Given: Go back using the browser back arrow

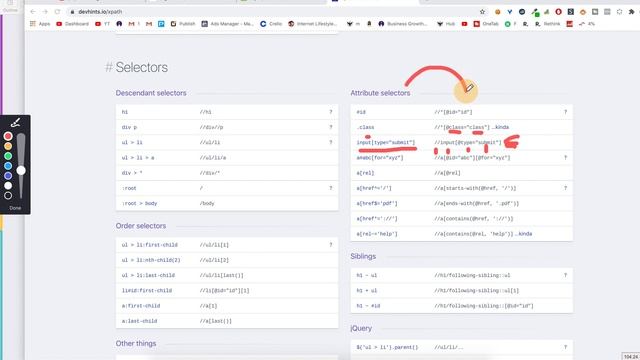Looking at the screenshot, I should pyautogui.click(x=33, y=12).
